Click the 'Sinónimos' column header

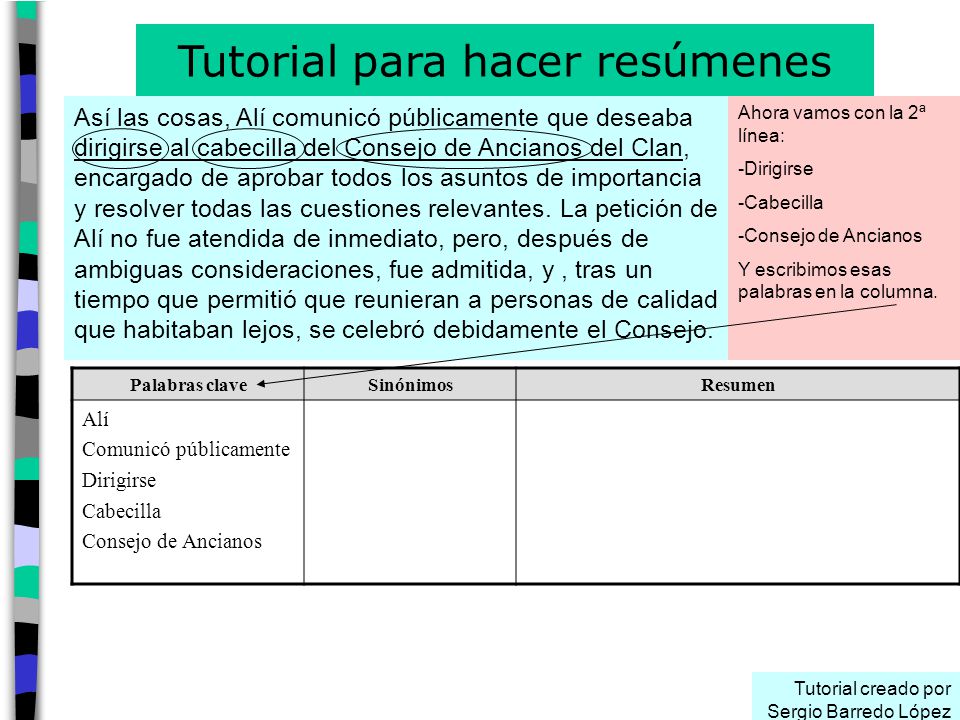pyautogui.click(x=410, y=385)
